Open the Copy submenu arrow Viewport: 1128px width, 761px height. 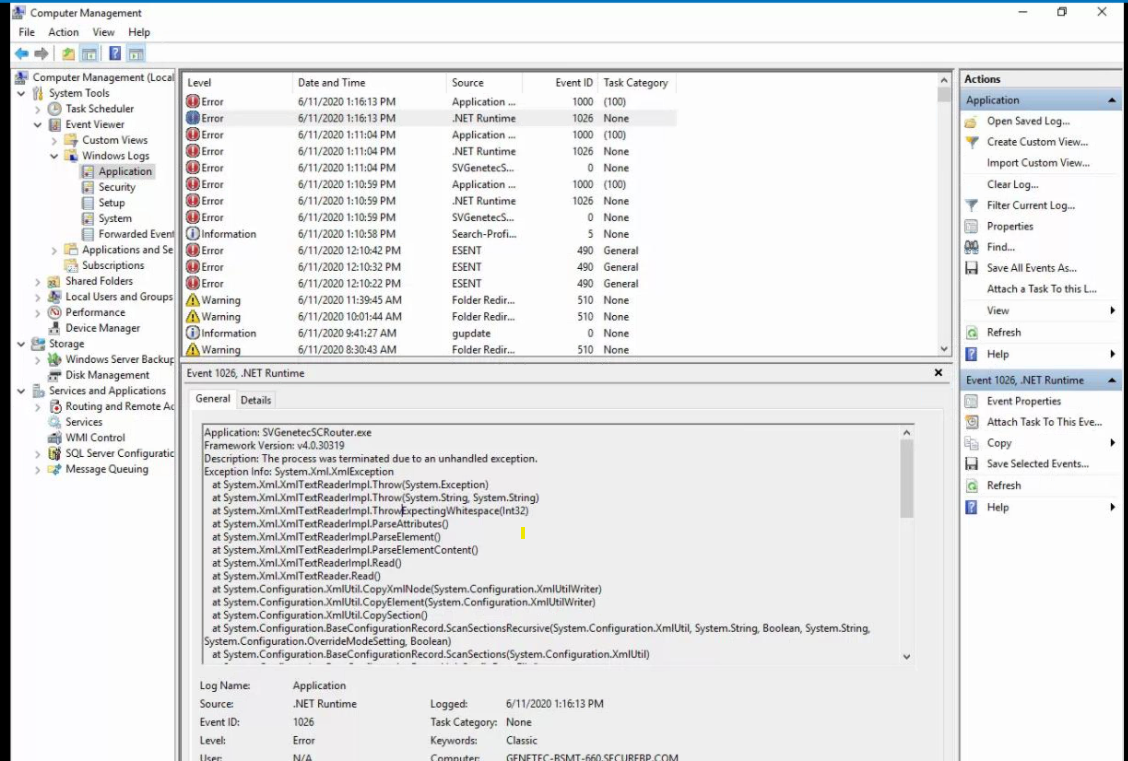tap(1112, 443)
